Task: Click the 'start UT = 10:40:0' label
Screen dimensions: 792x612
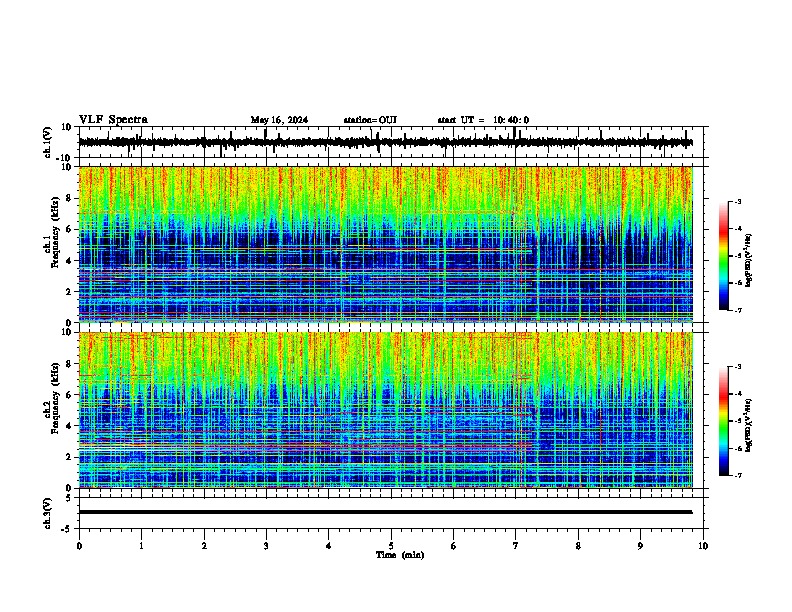Action: (x=483, y=120)
